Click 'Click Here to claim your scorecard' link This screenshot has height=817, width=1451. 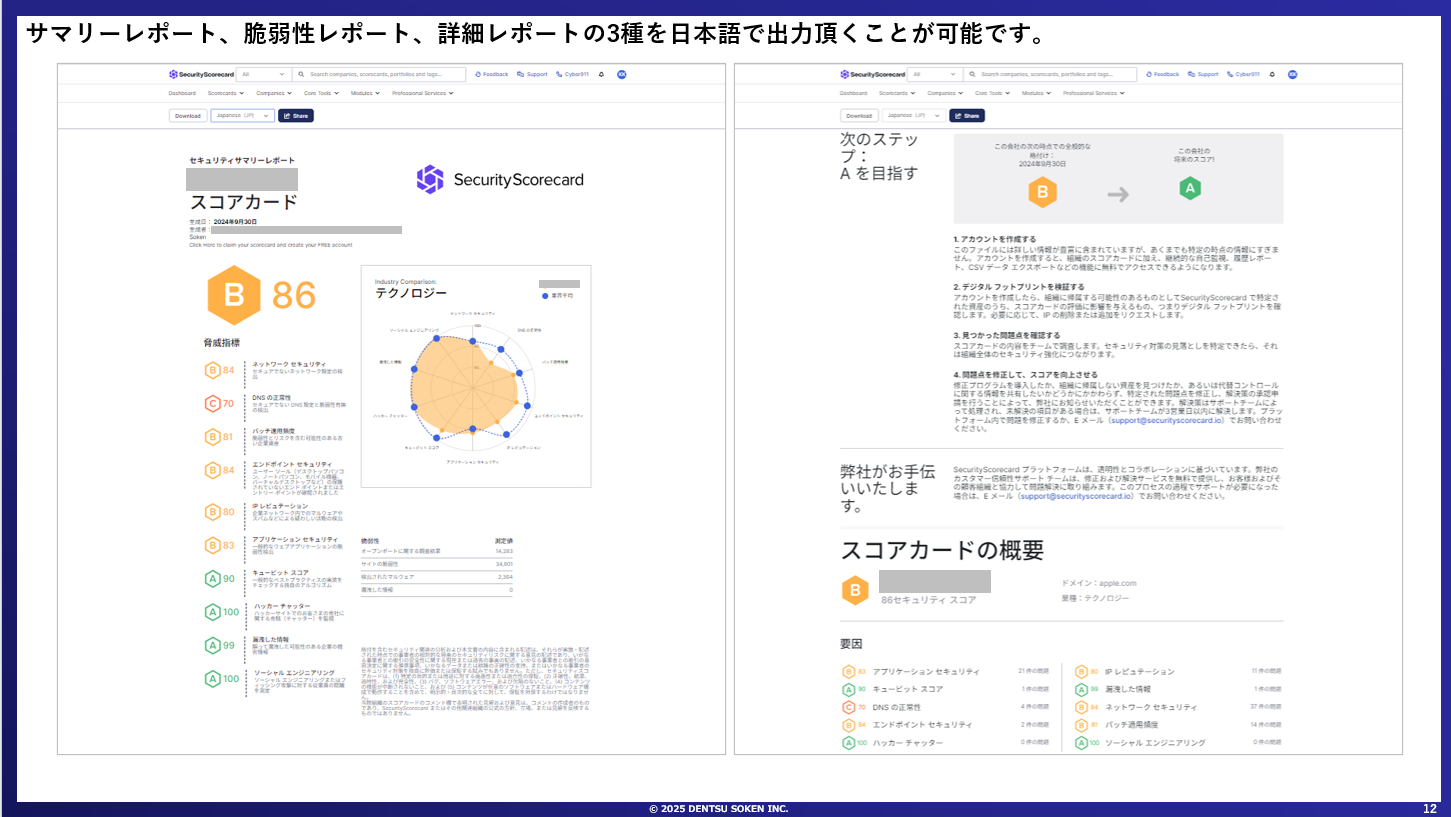coord(270,244)
